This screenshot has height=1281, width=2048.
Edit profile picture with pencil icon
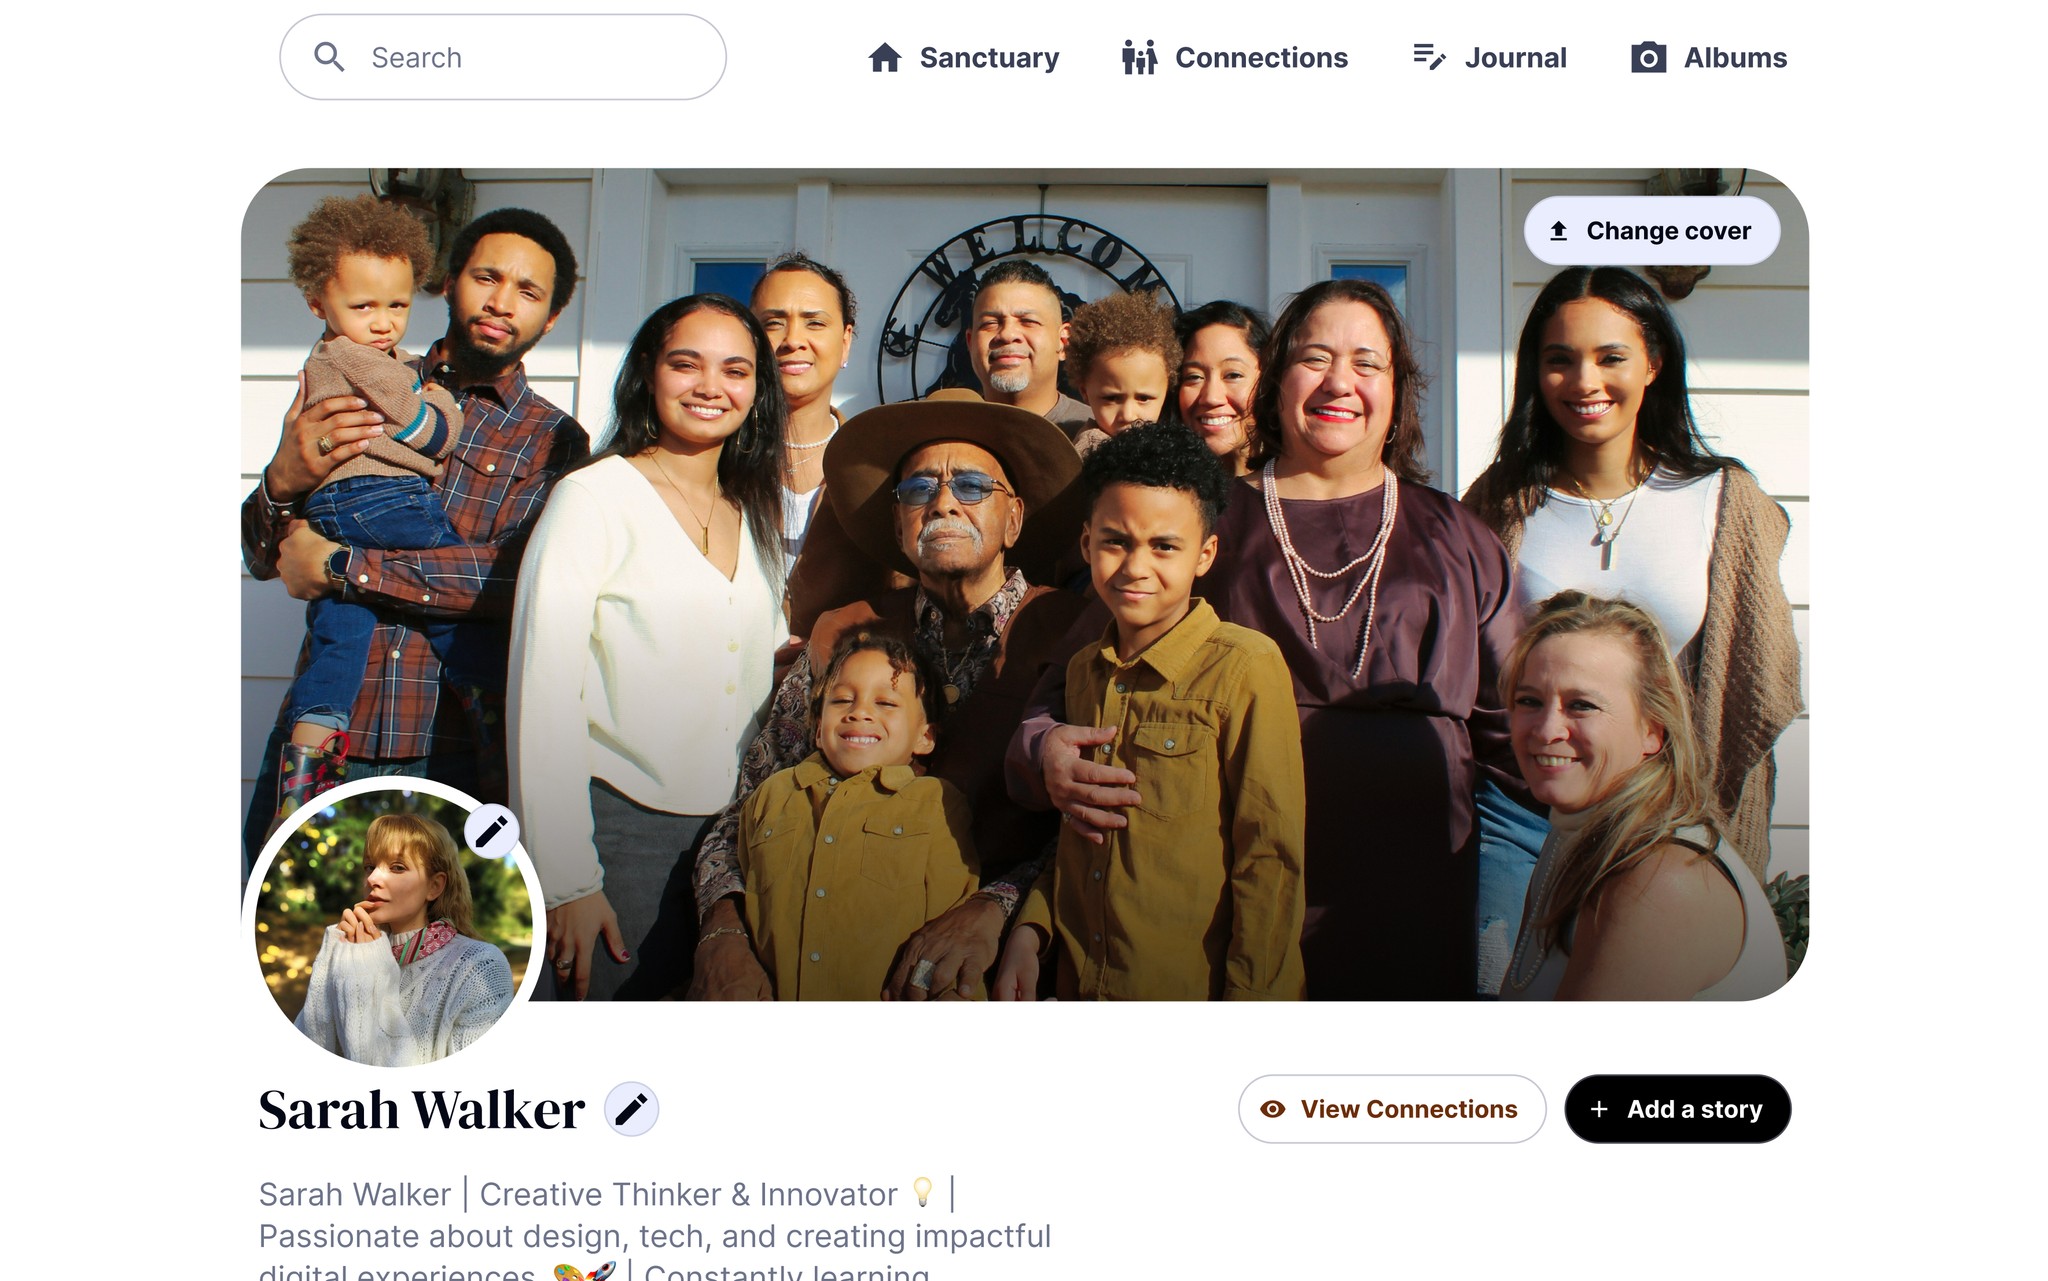click(x=491, y=831)
